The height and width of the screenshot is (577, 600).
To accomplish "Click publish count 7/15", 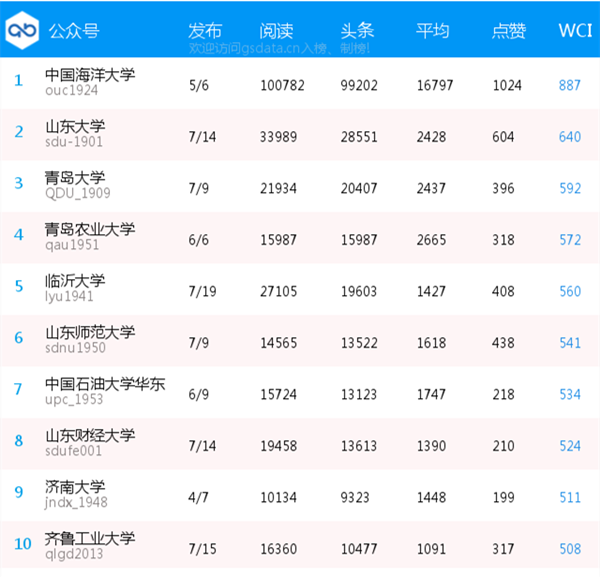I will (202, 549).
